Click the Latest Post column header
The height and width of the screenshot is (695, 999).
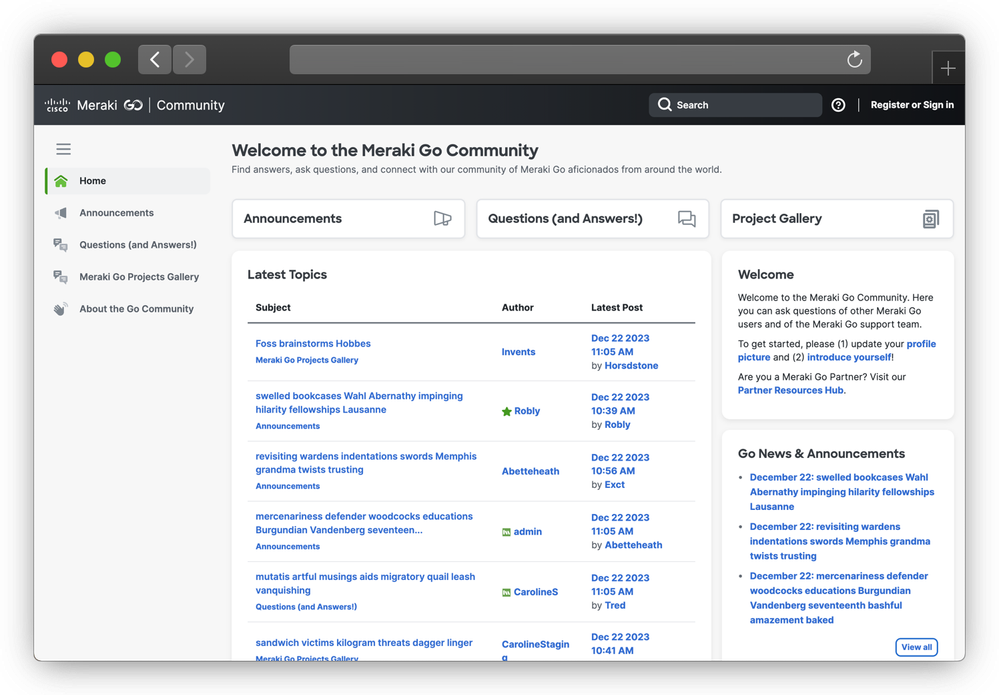click(x=617, y=308)
